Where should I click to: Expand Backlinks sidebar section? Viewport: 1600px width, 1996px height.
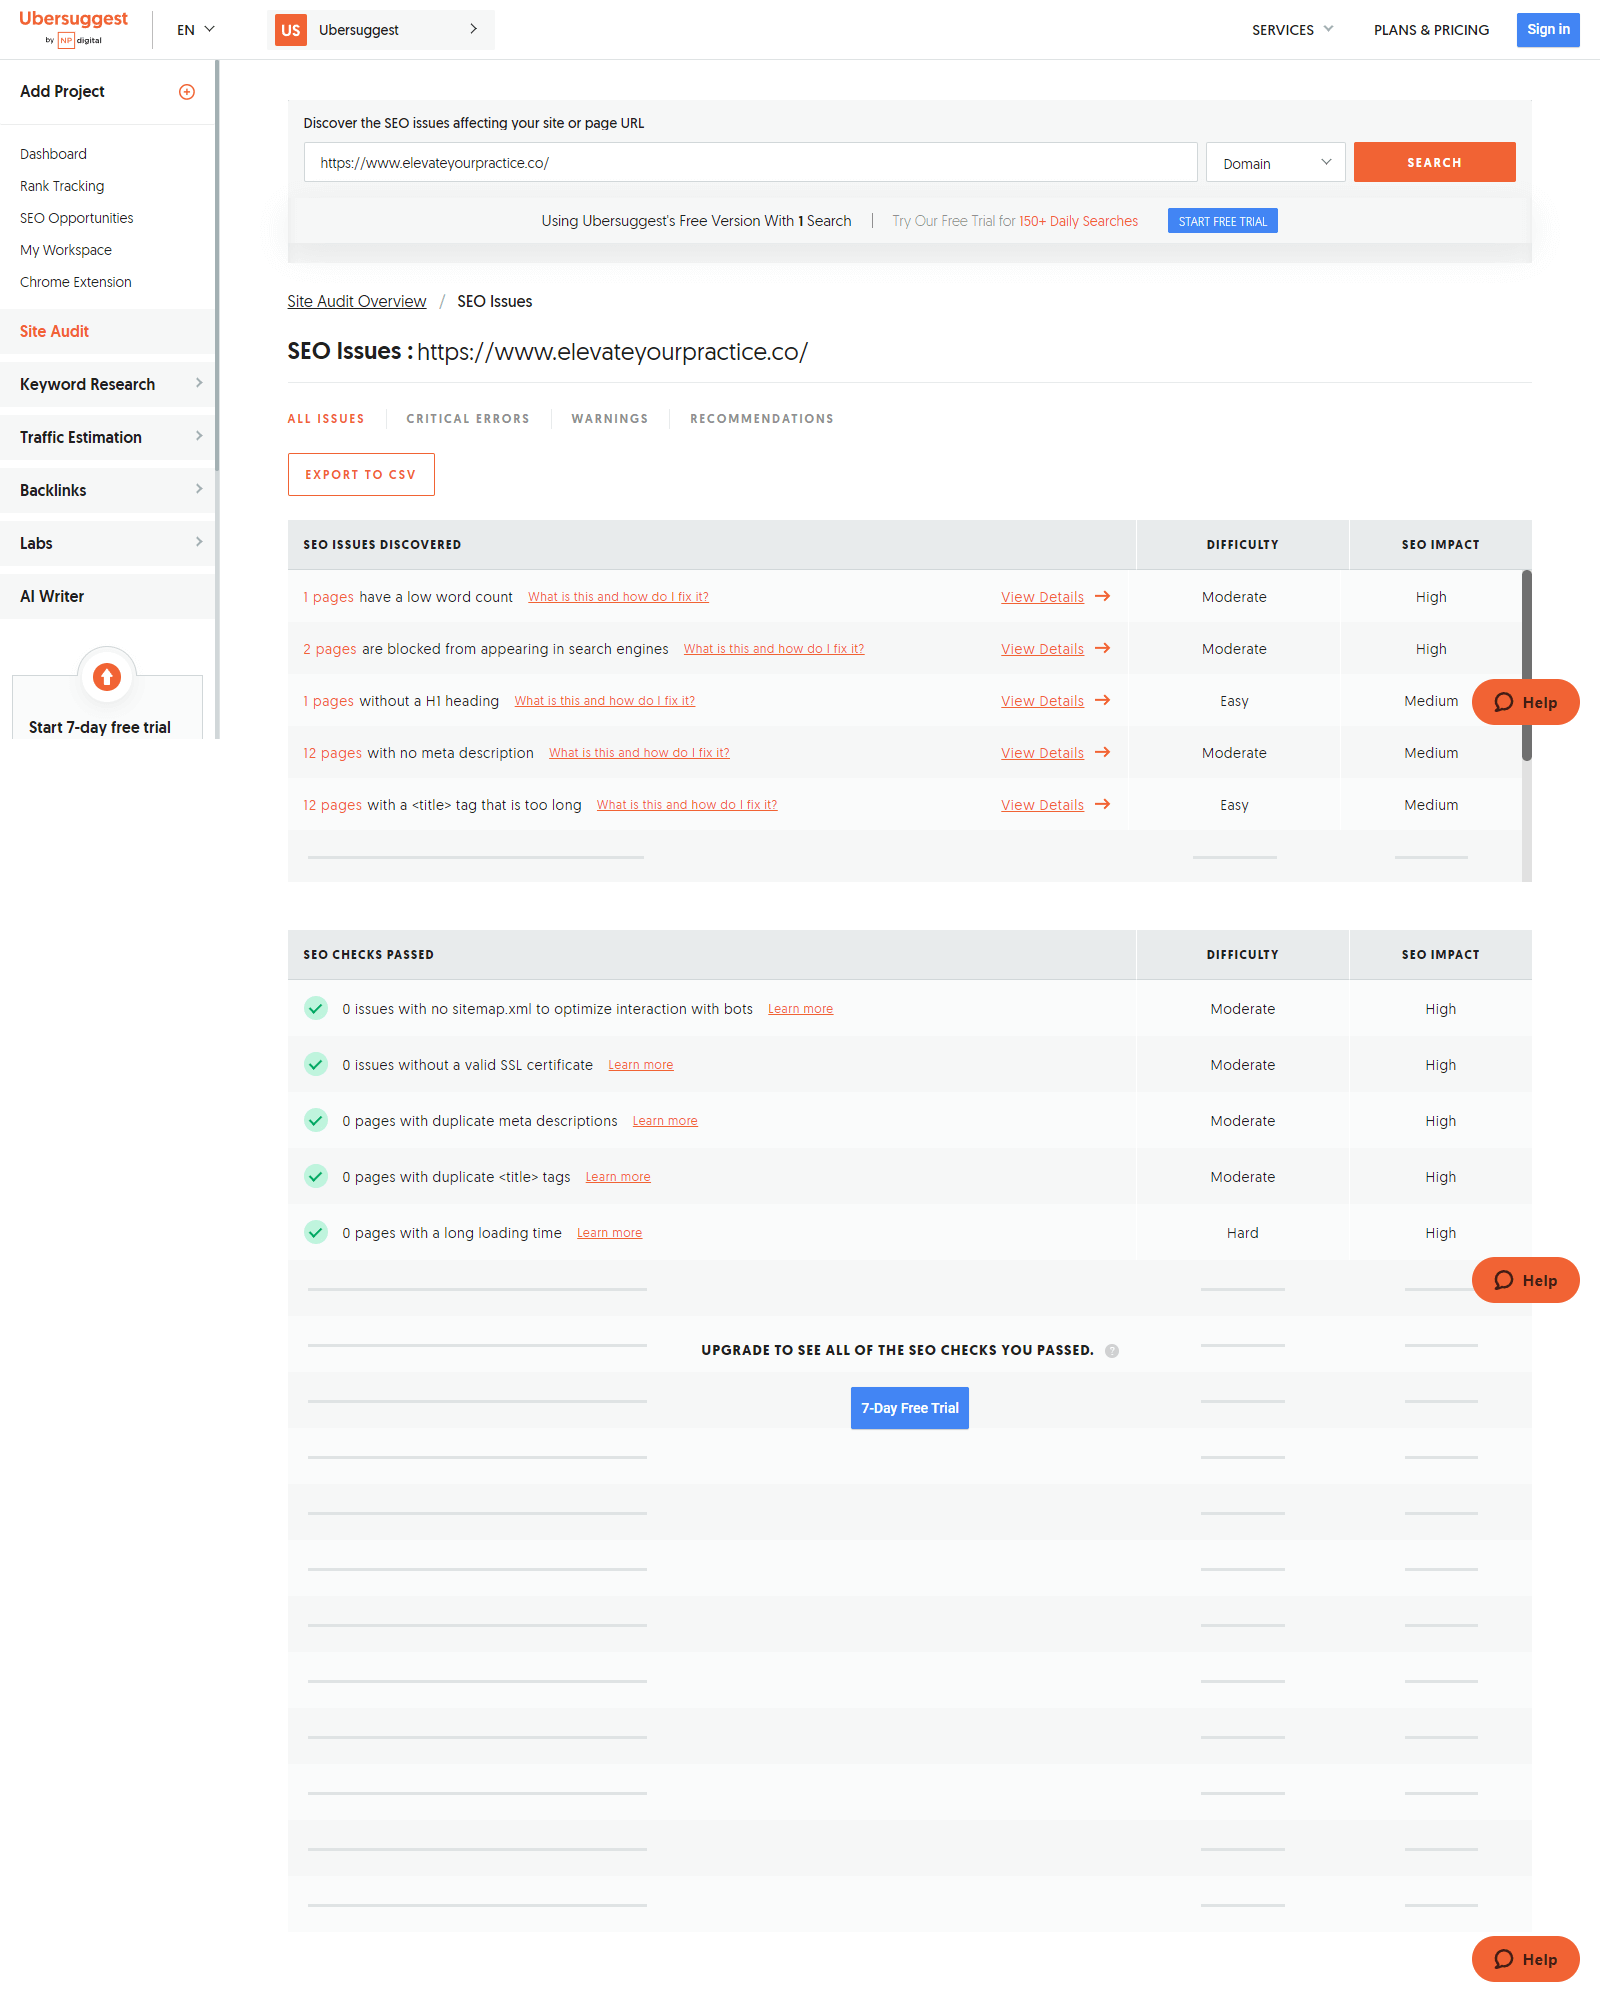[108, 490]
